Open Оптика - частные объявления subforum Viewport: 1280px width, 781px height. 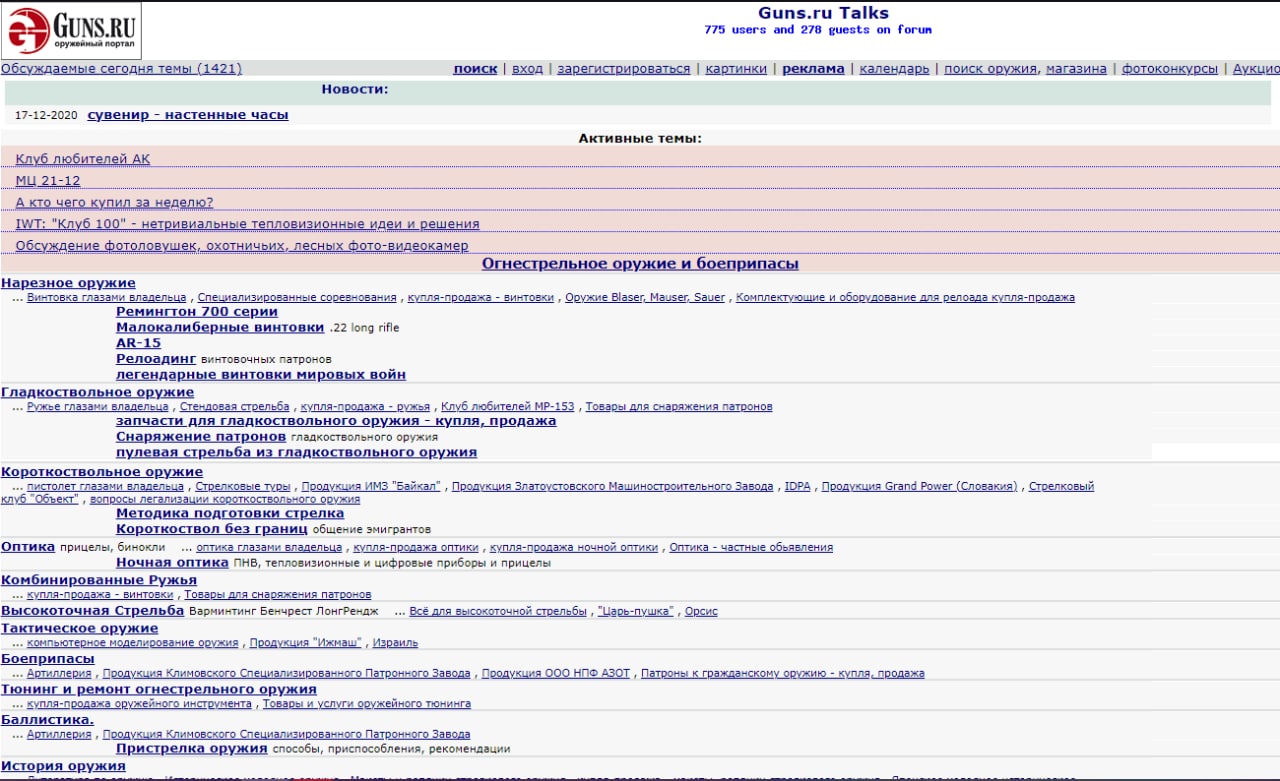tap(751, 547)
